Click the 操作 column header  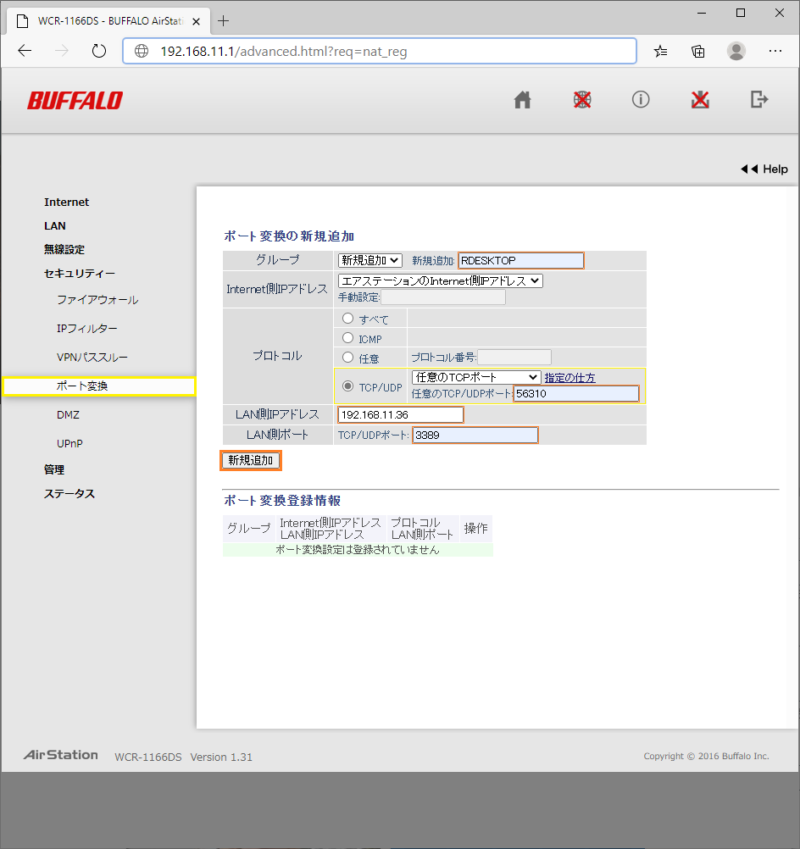[x=476, y=528]
